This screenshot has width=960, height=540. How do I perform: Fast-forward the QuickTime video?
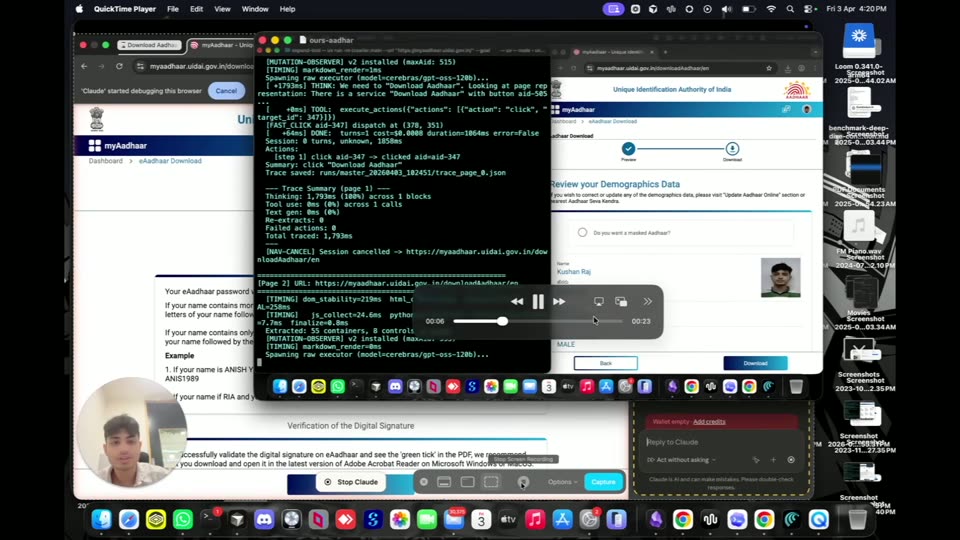(559, 301)
